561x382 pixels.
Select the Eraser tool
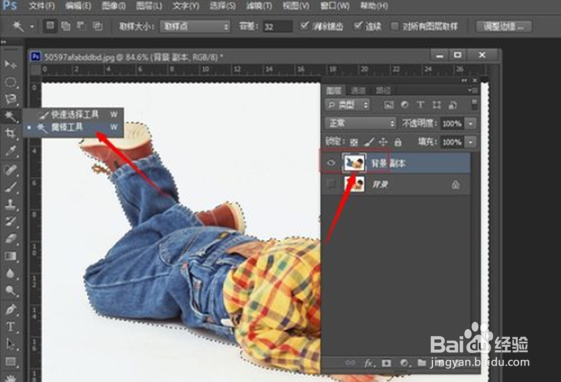[10, 239]
